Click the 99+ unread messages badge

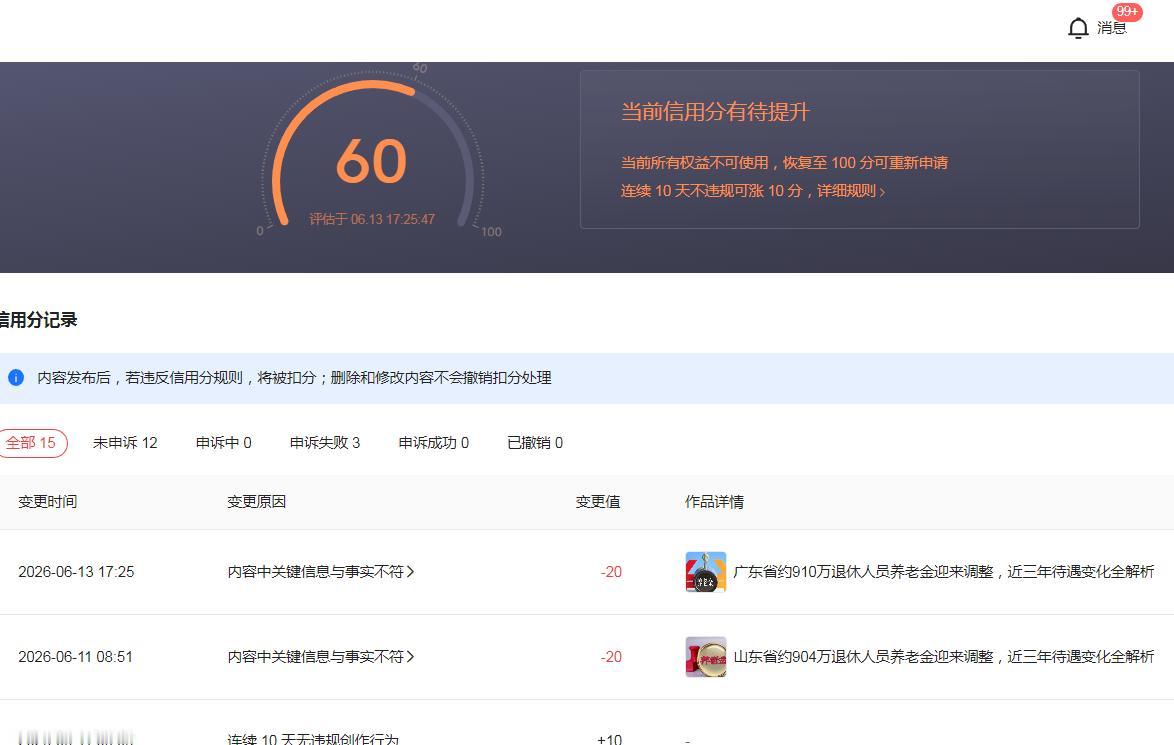[1127, 12]
